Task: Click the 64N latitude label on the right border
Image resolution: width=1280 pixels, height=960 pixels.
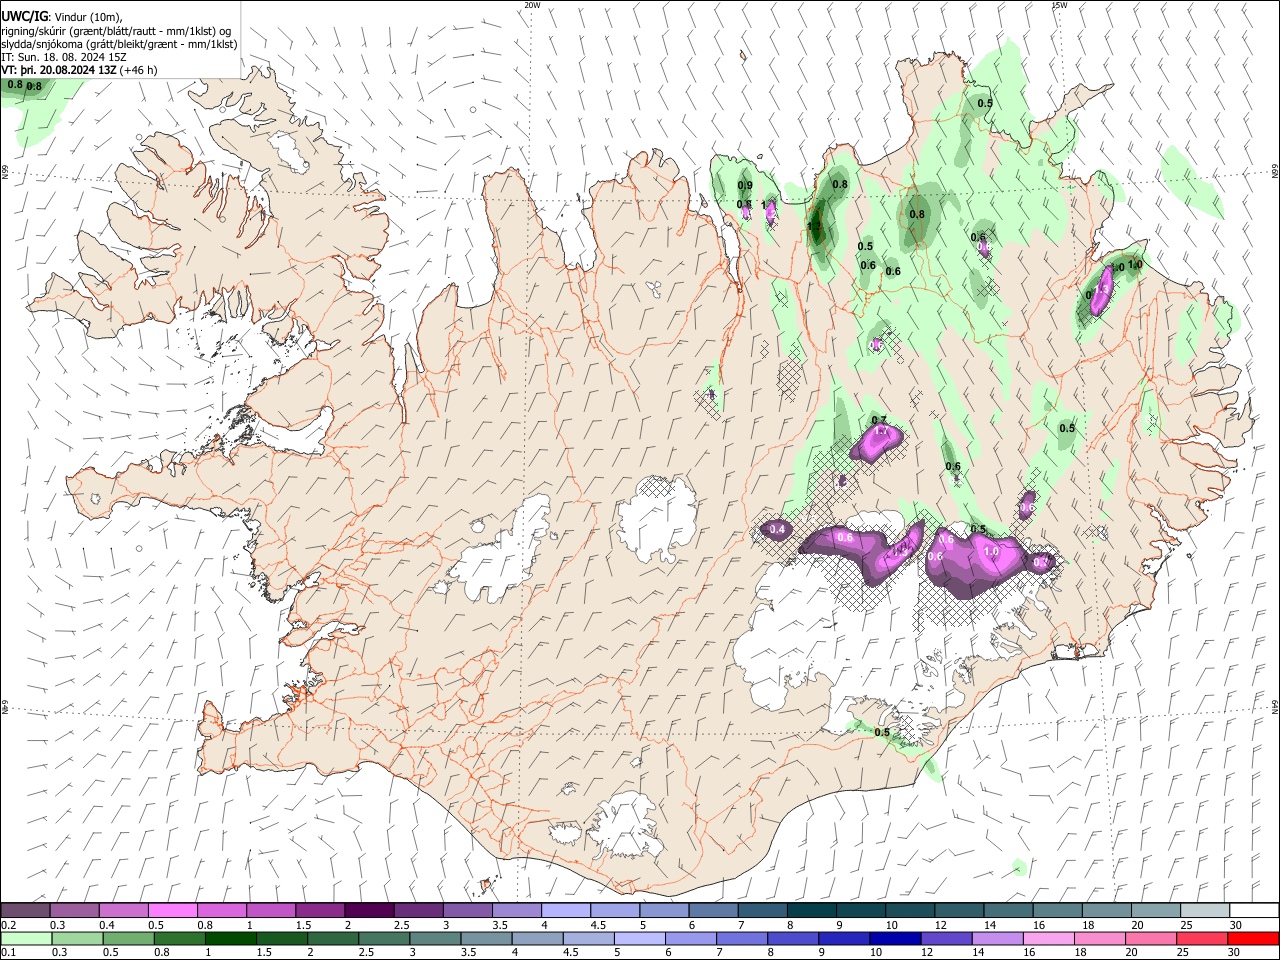Action: coord(1274,706)
